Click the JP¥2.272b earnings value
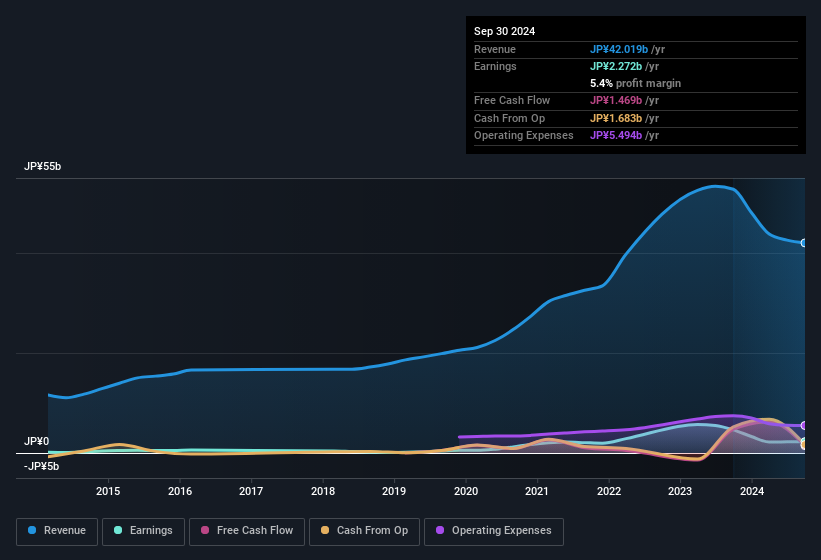Screen dimensions: 821x560 pos(616,66)
